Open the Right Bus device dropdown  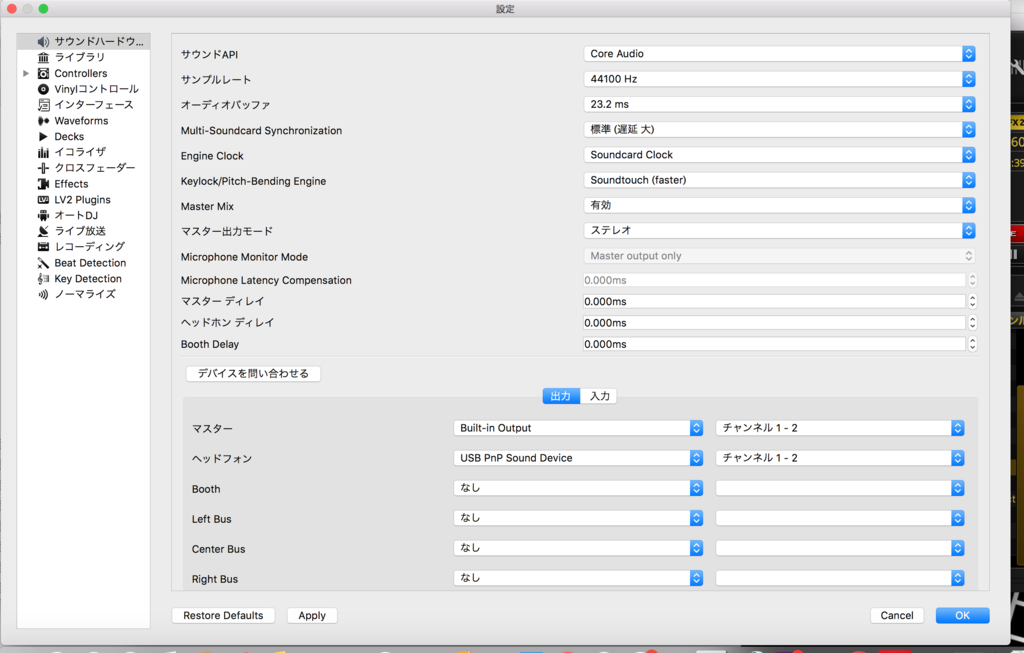pyautogui.click(x=578, y=579)
